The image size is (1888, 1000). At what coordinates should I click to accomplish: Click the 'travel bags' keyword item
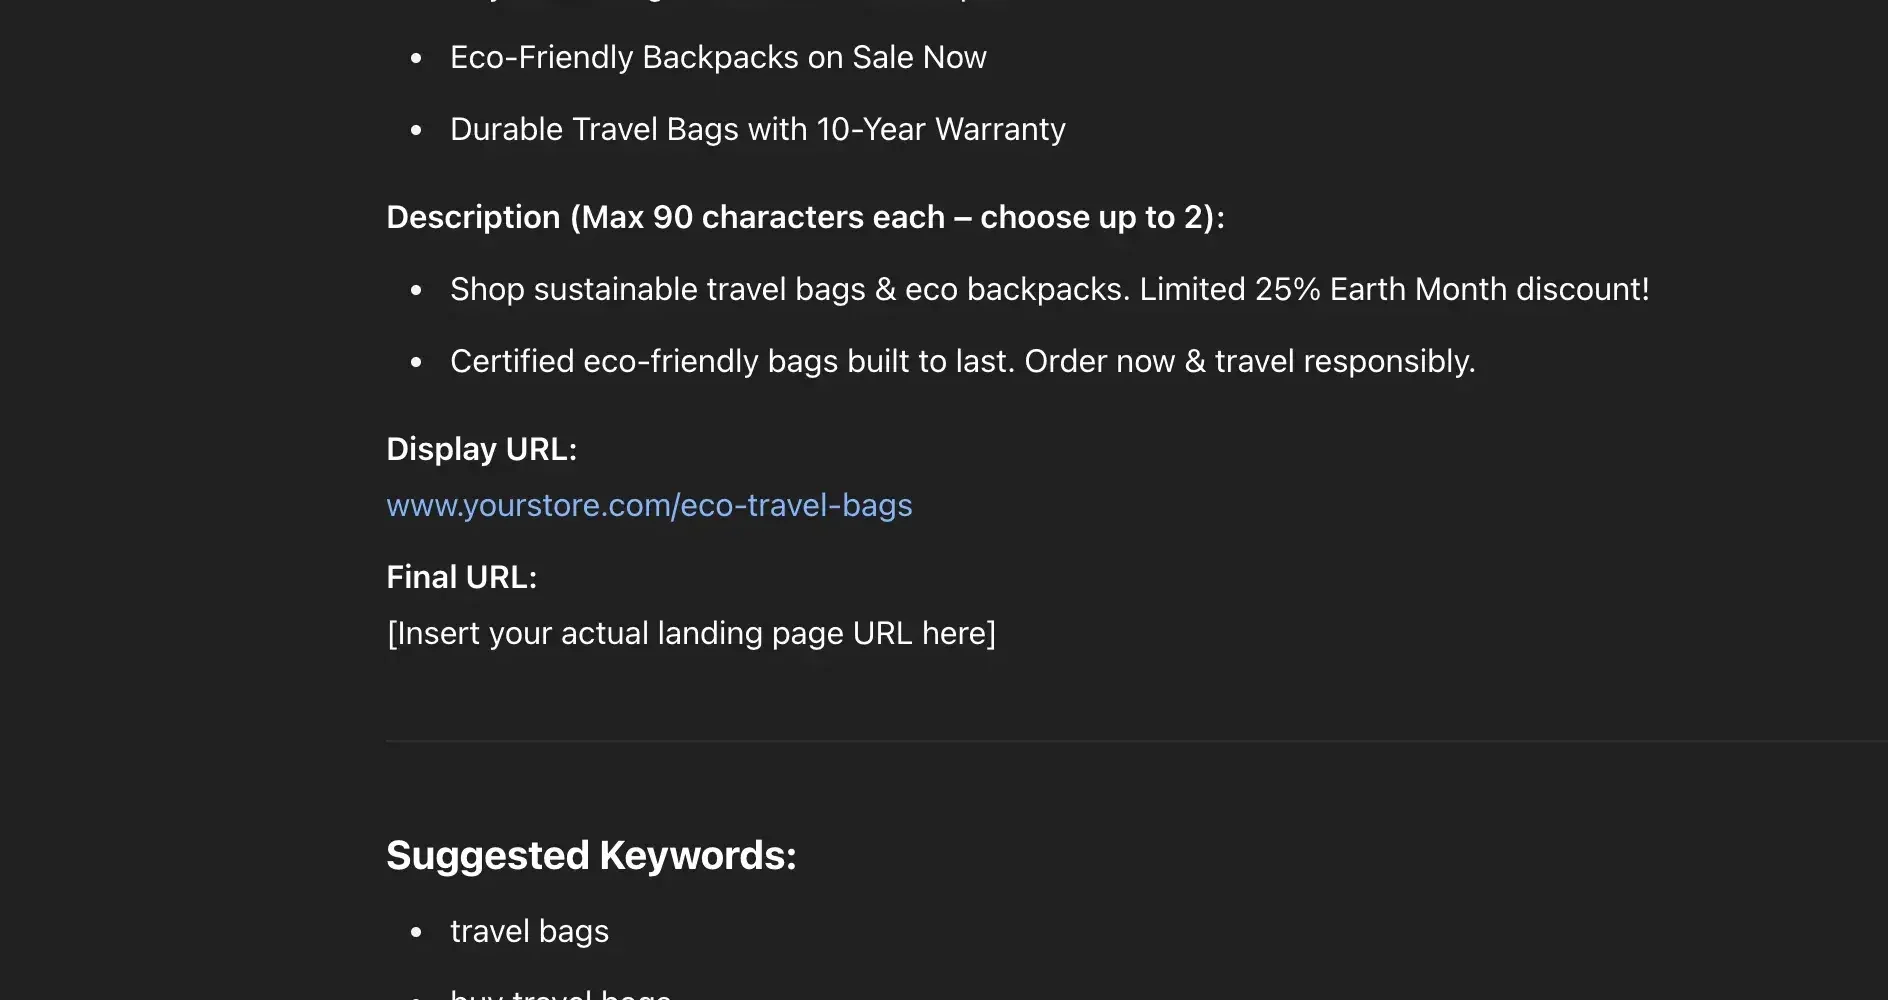click(x=529, y=932)
